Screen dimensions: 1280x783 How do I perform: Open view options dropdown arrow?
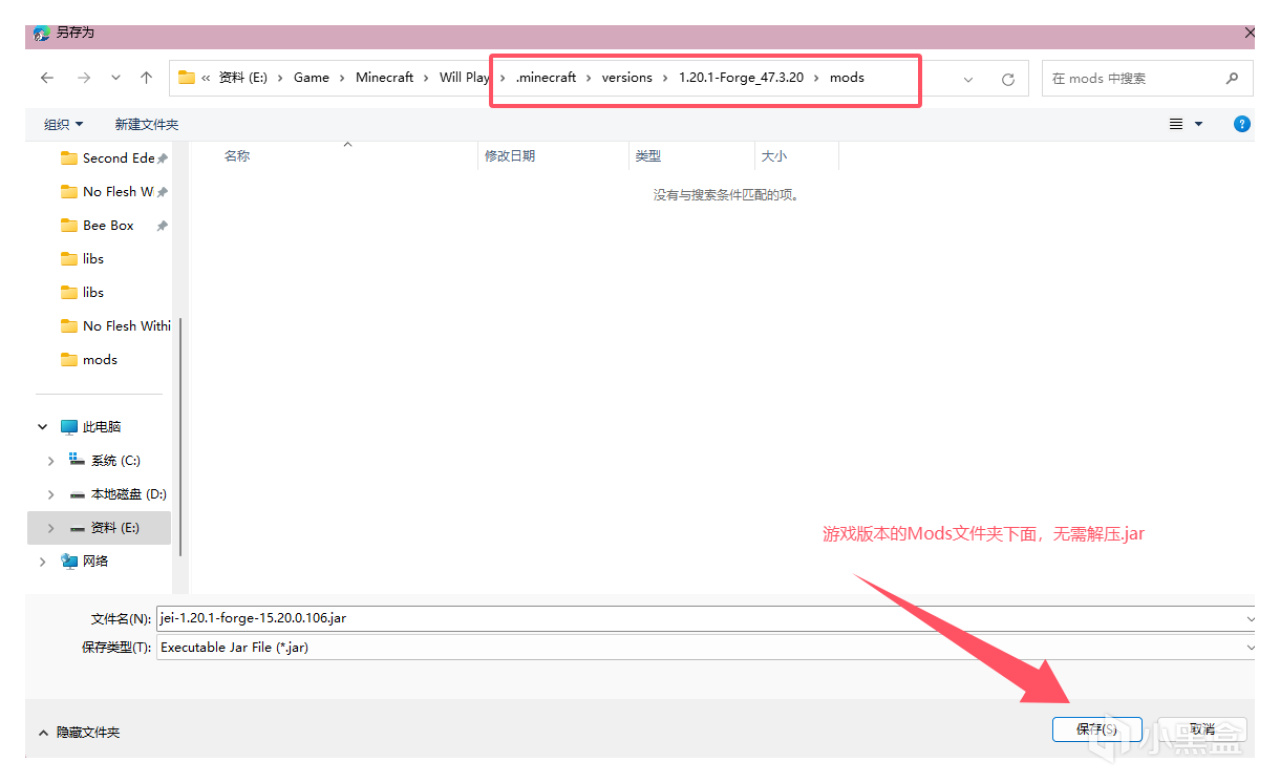point(1199,124)
